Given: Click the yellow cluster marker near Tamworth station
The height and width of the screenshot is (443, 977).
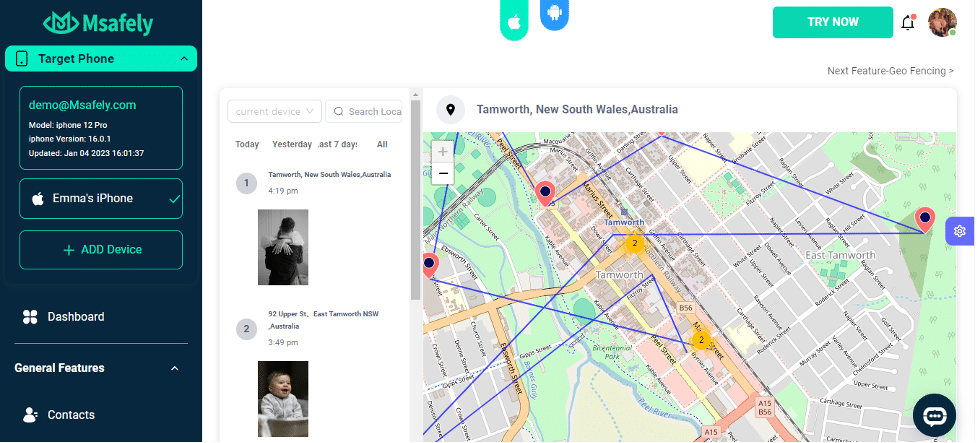Looking at the screenshot, I should (x=634, y=243).
